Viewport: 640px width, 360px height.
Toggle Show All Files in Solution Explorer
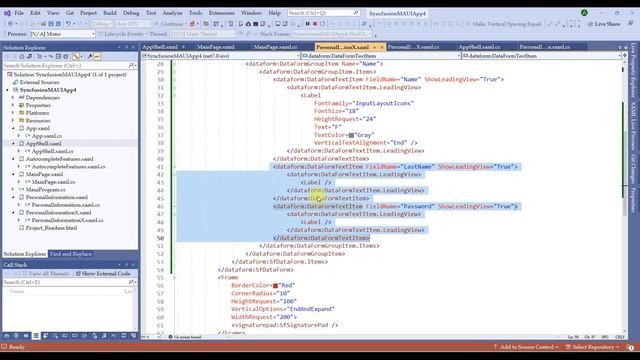click(65, 56)
